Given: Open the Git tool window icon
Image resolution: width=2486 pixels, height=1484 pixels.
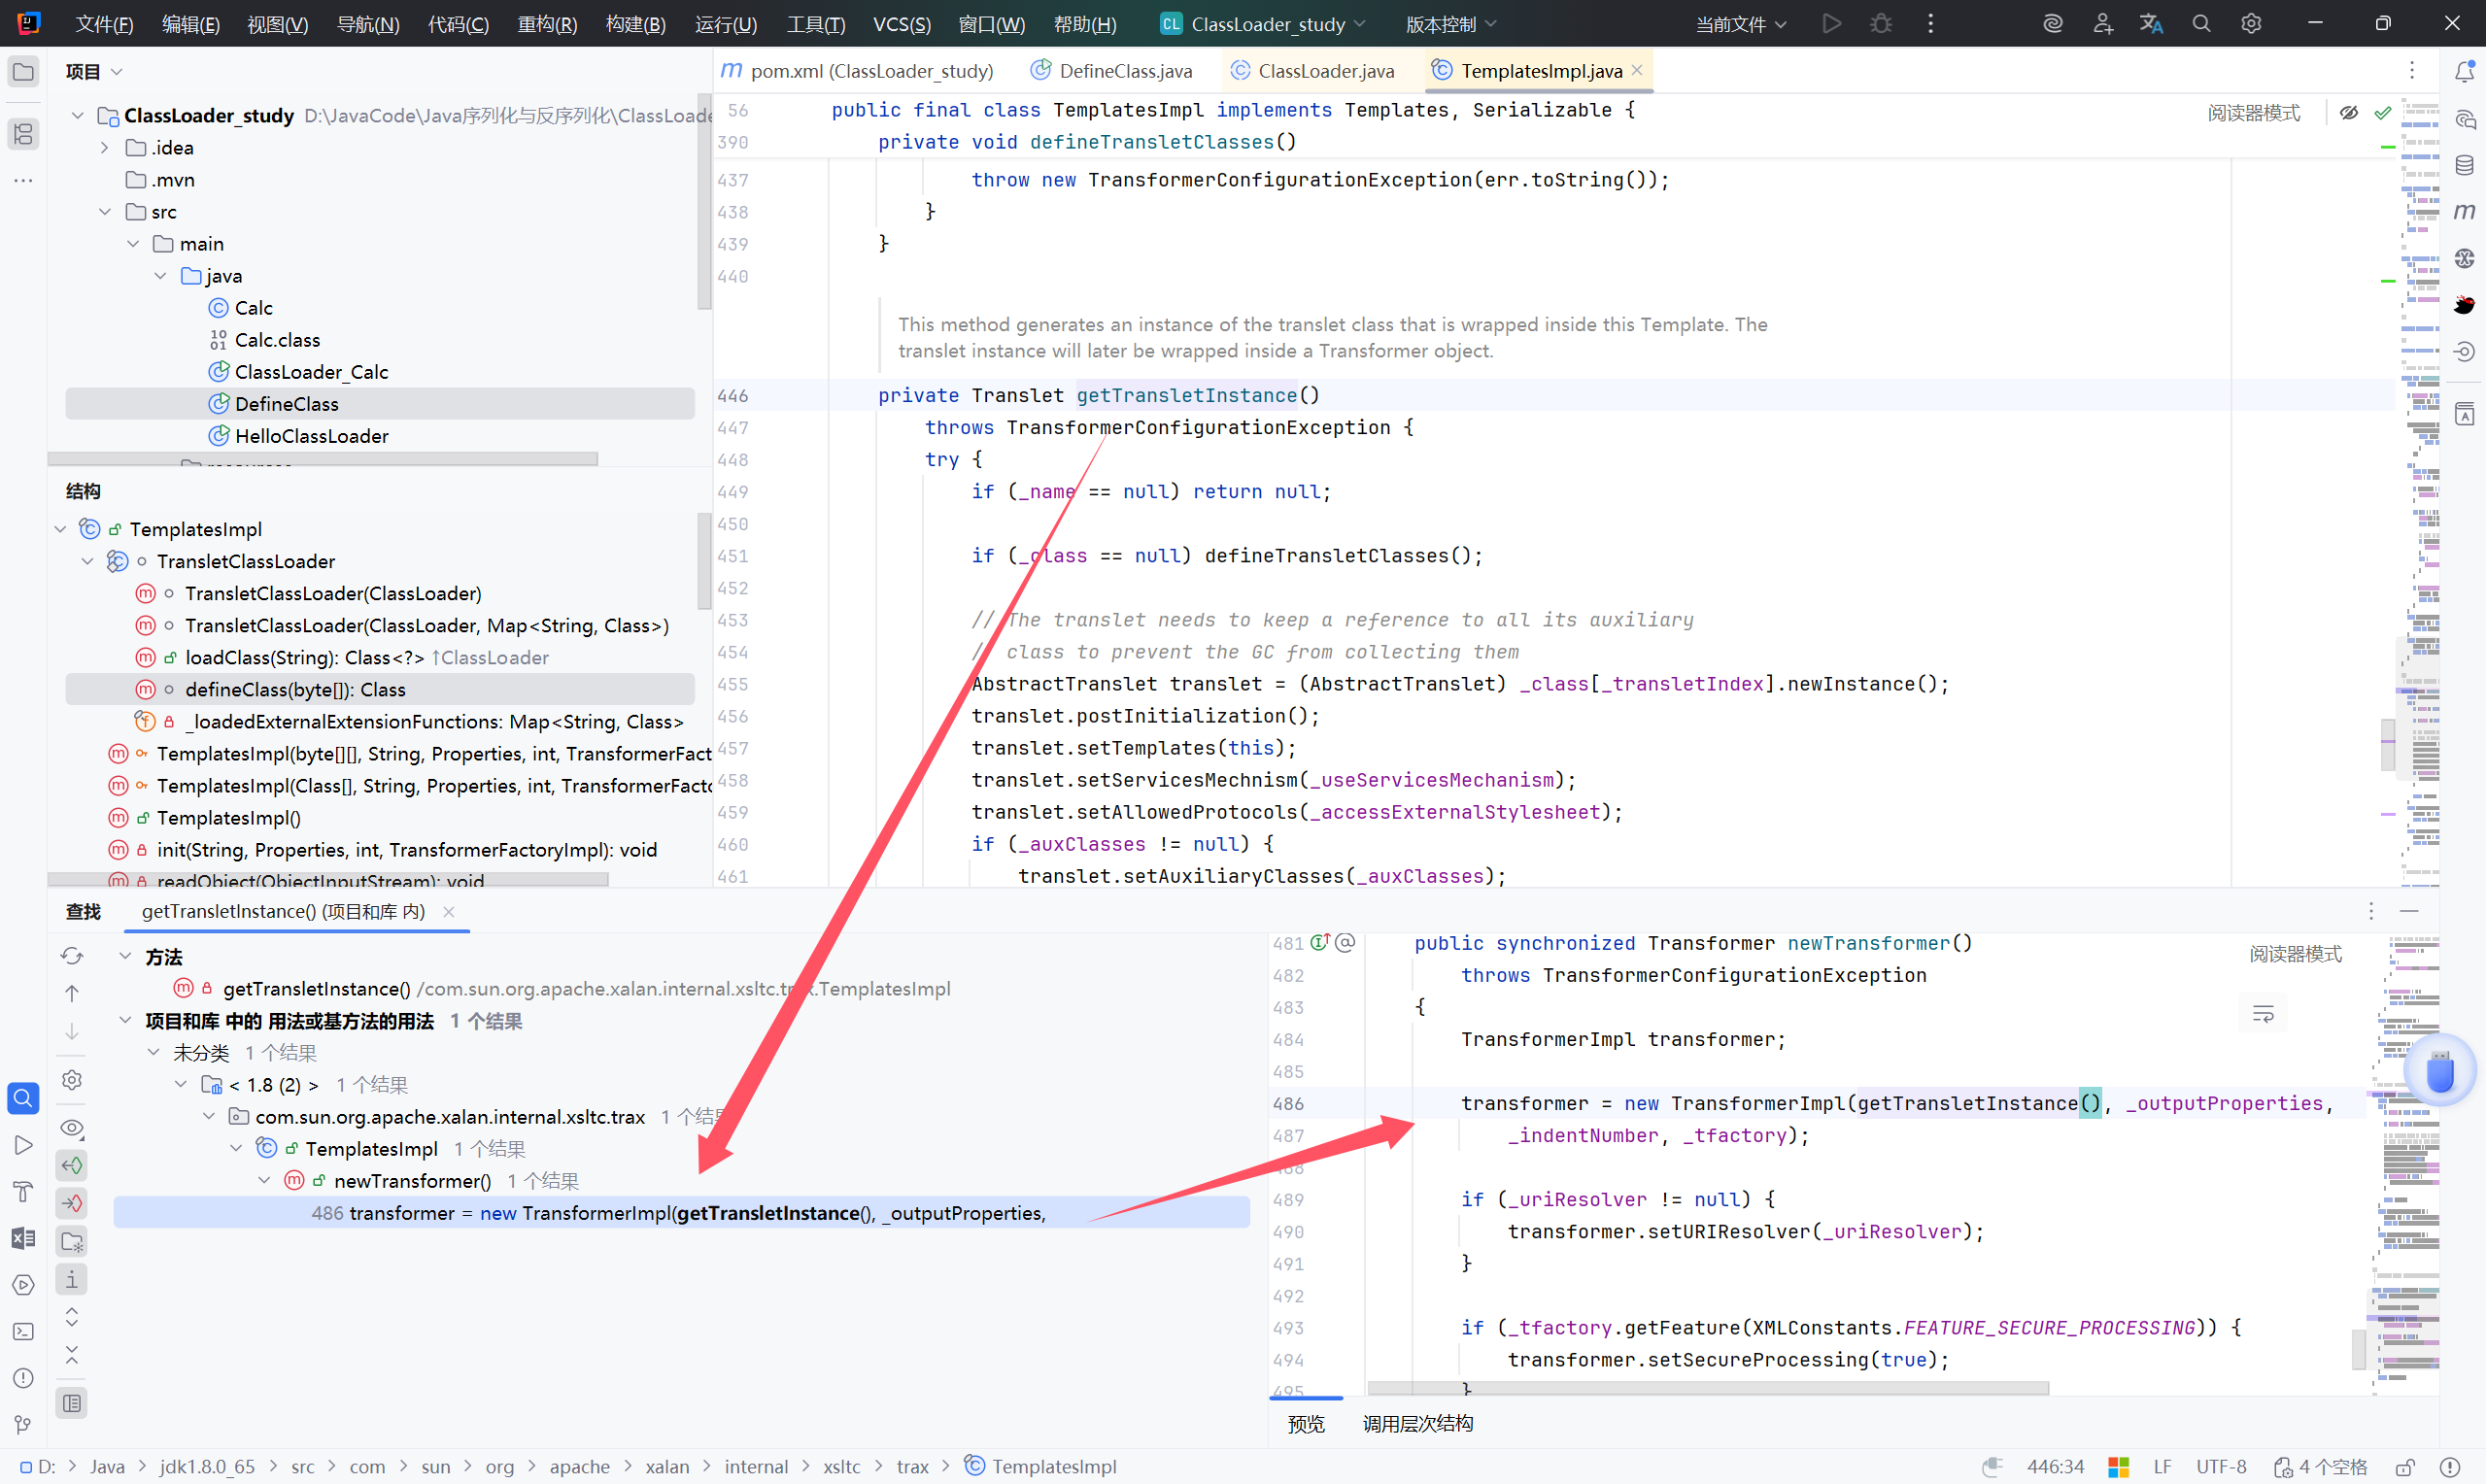Looking at the screenshot, I should click(x=23, y=1424).
